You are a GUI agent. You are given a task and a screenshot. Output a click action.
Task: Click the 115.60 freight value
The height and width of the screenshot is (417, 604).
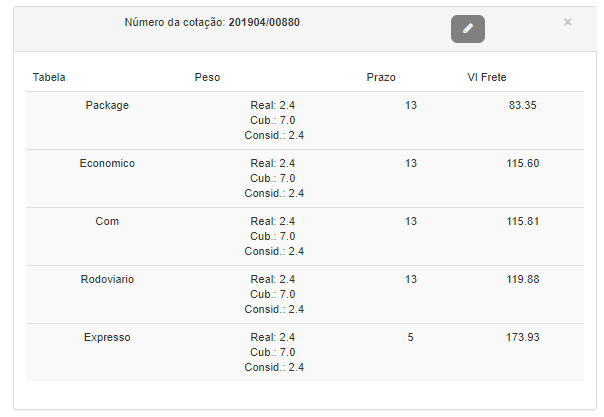pyautogui.click(x=523, y=163)
